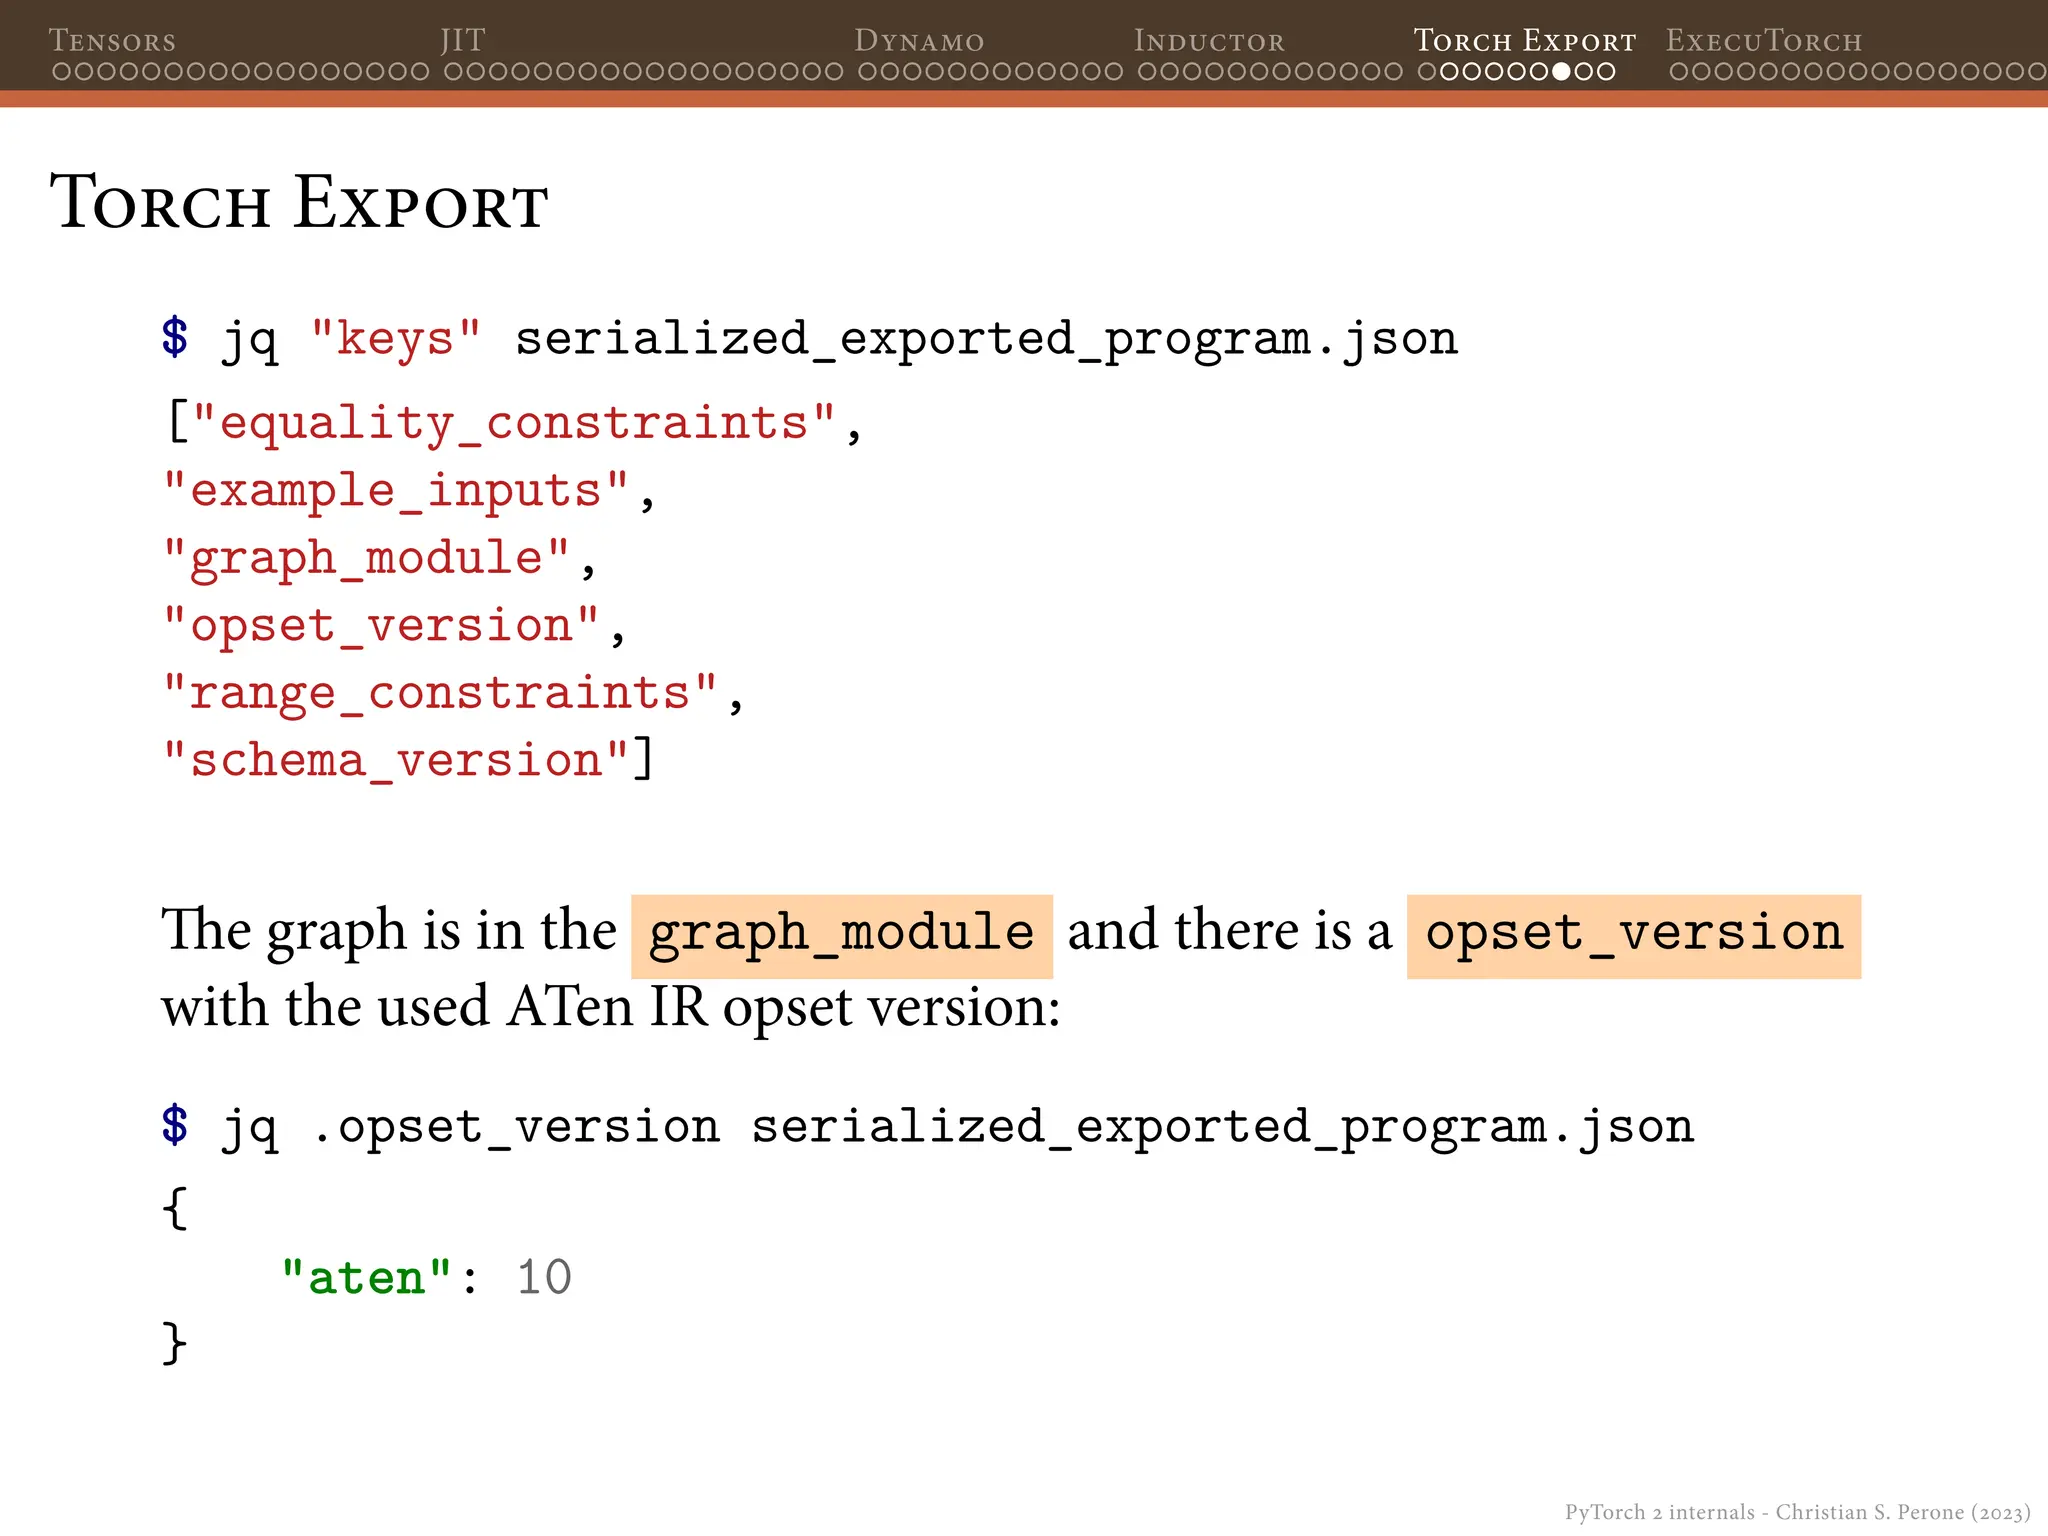The width and height of the screenshot is (2048, 1536).
Task: Go to the JIT section
Action: click(x=463, y=41)
